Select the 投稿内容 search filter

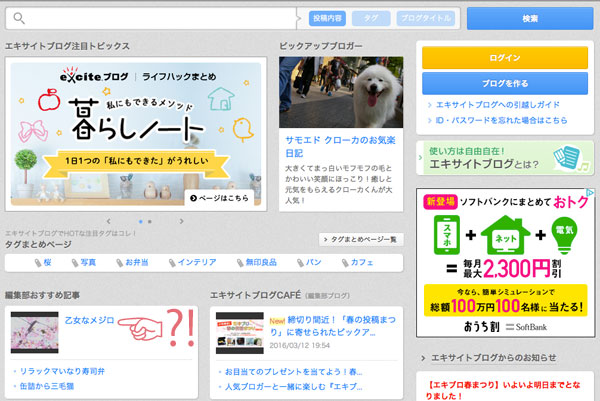pos(327,18)
